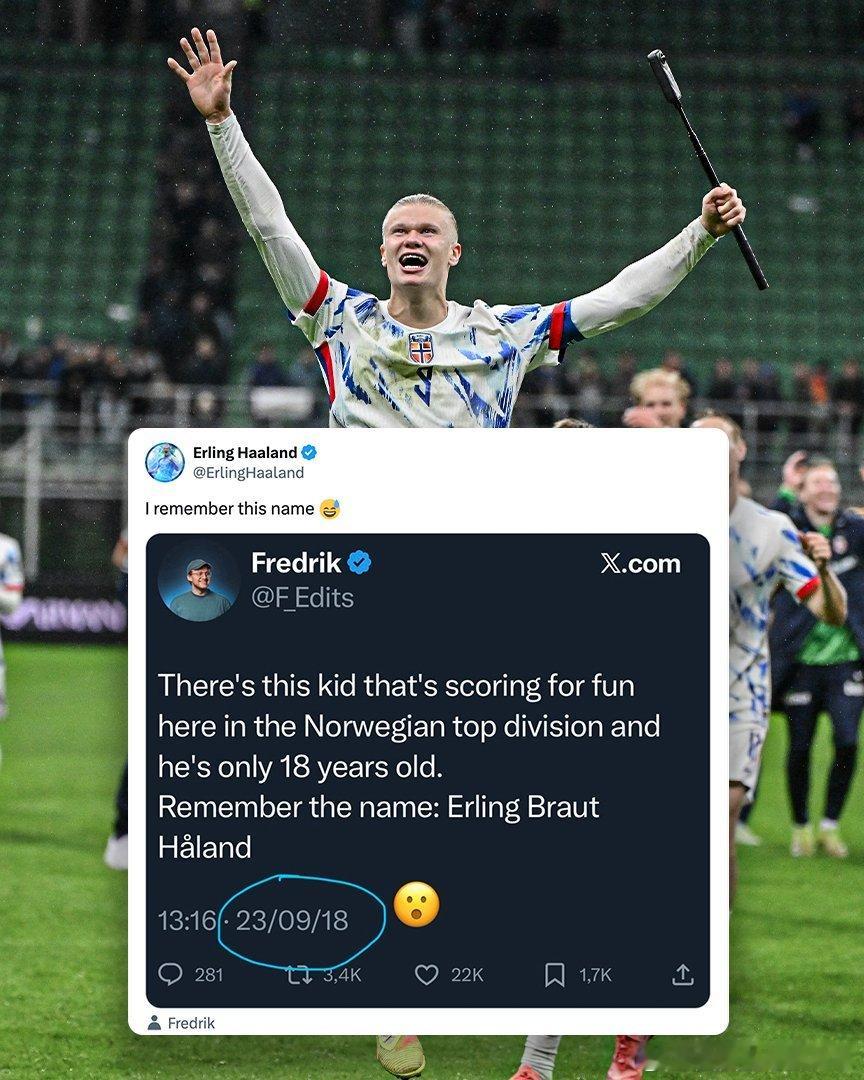Click the surprised face emoji
This screenshot has height=1080, width=864.
417,904
